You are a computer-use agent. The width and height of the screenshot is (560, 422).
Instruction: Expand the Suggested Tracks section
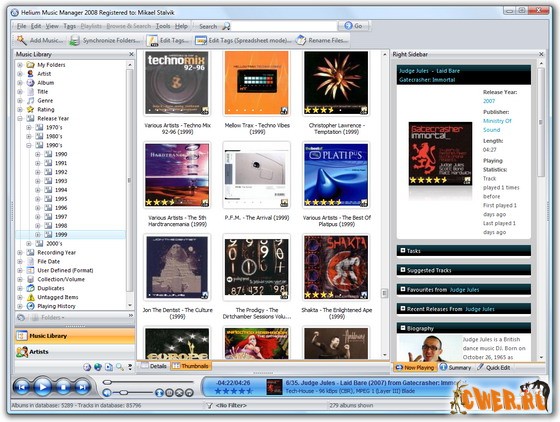(x=402, y=270)
